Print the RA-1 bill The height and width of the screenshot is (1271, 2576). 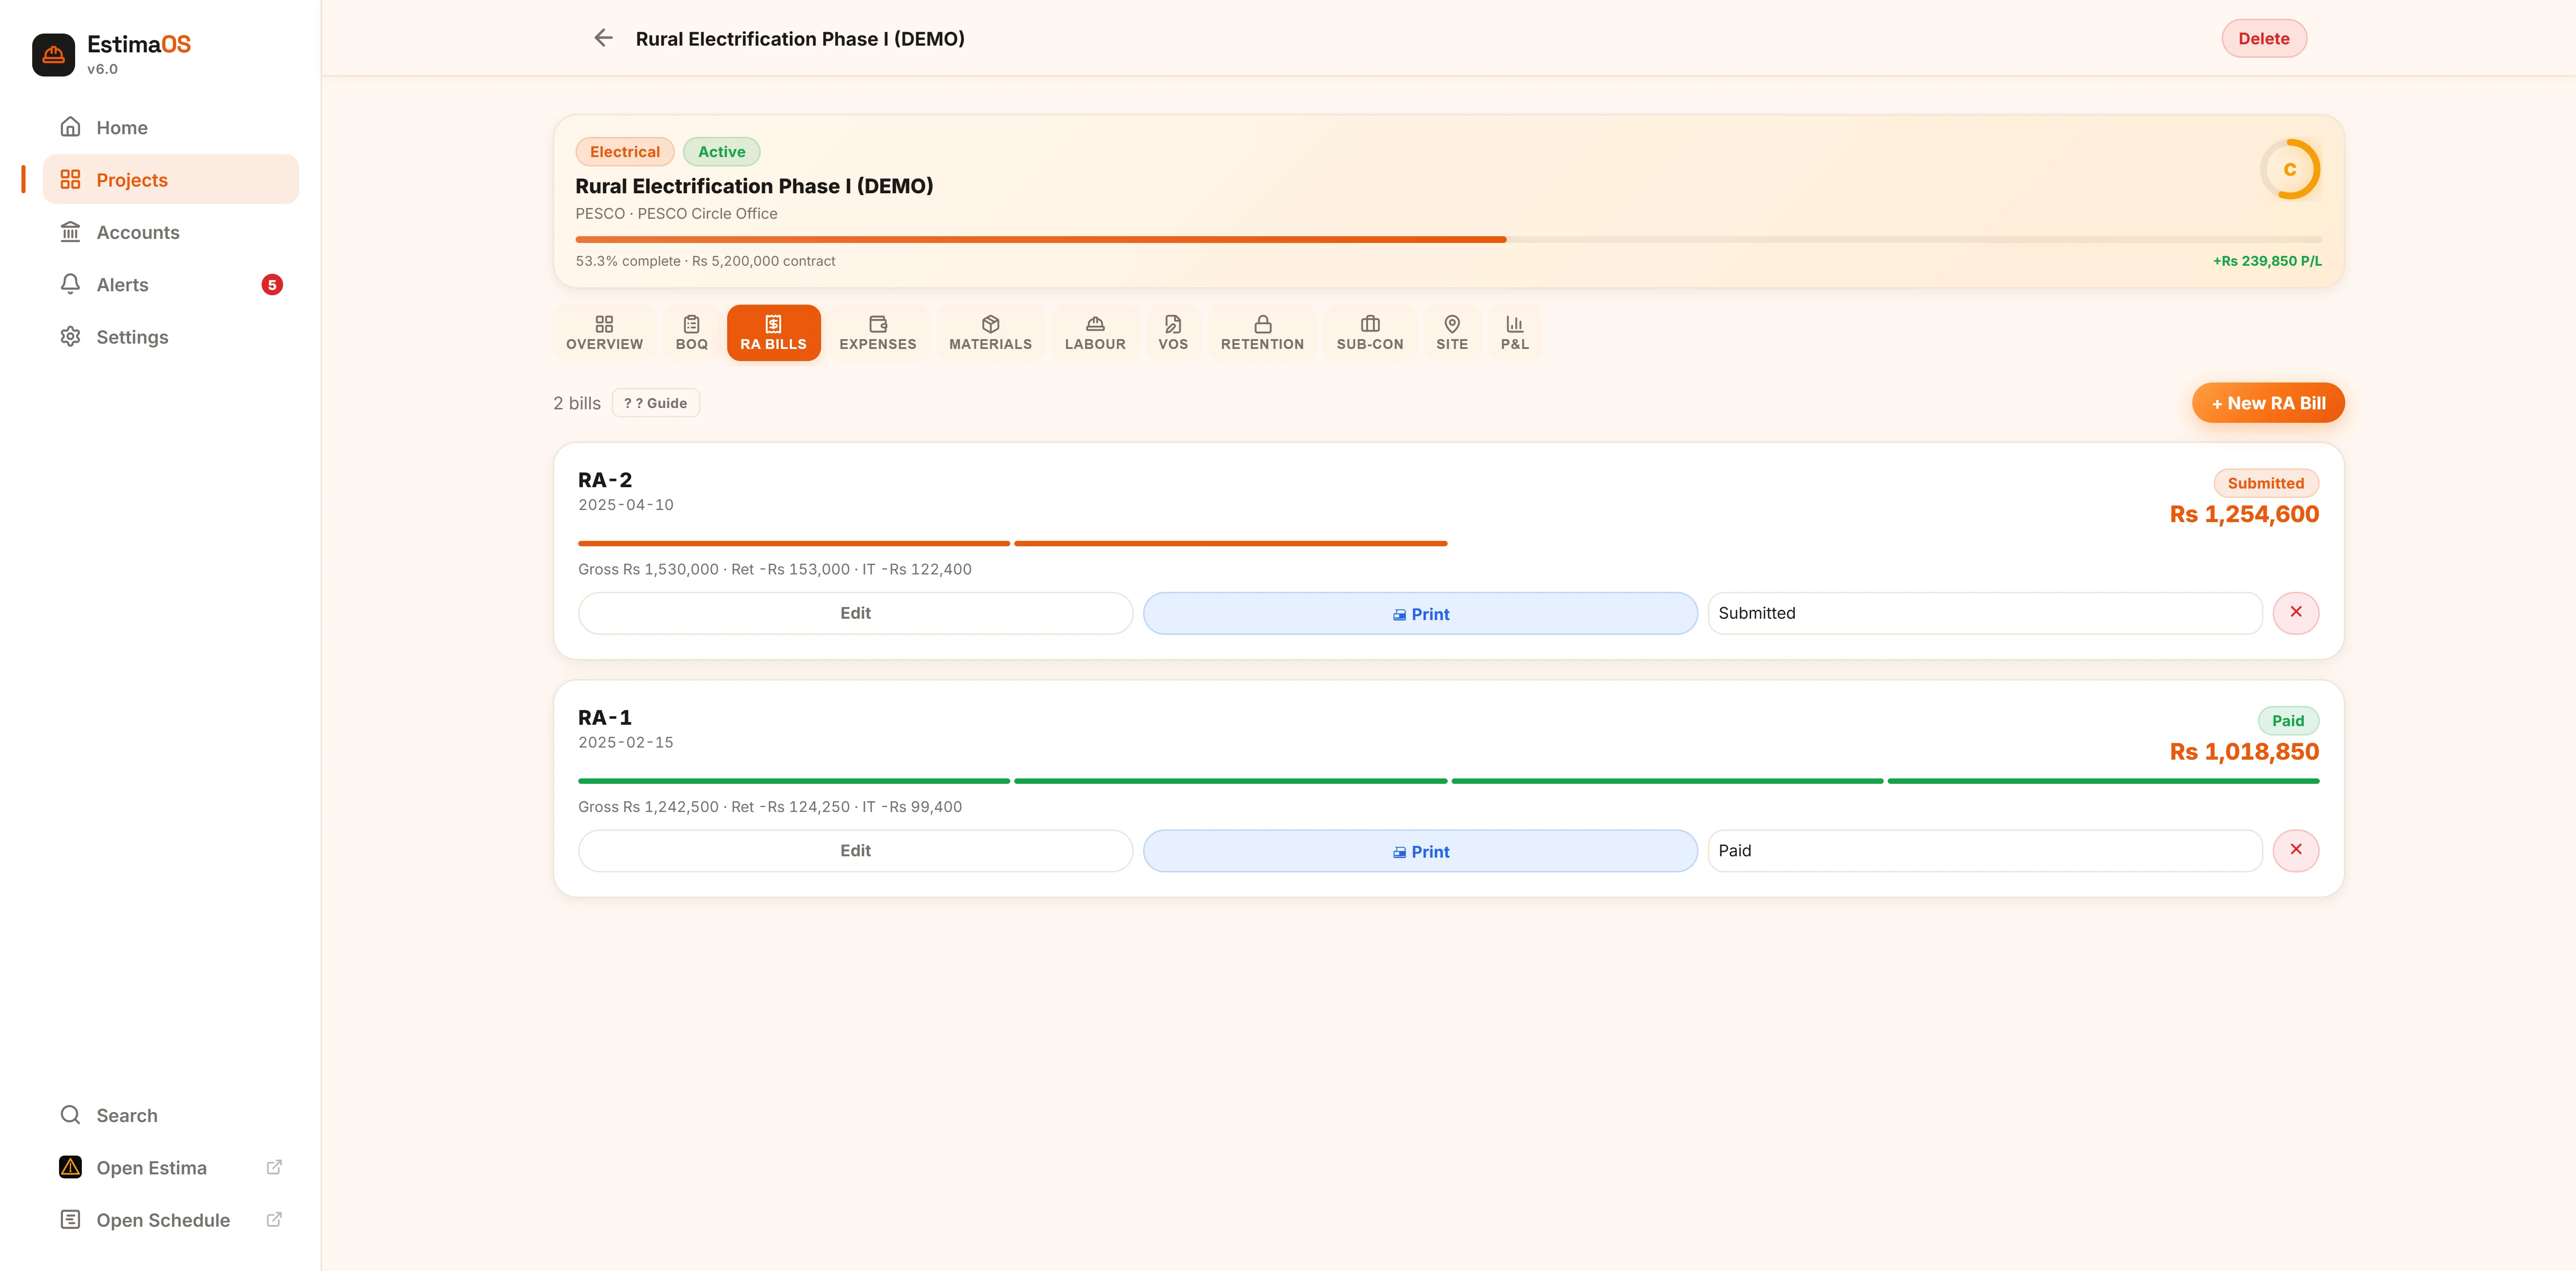coord(1420,851)
